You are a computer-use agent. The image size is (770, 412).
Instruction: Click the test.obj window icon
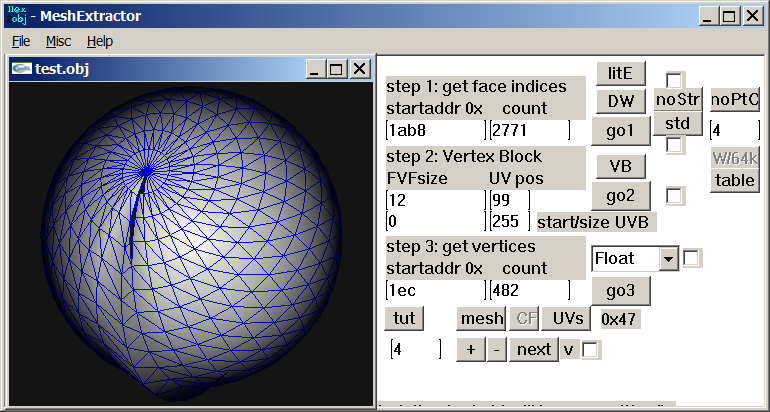[x=21, y=68]
